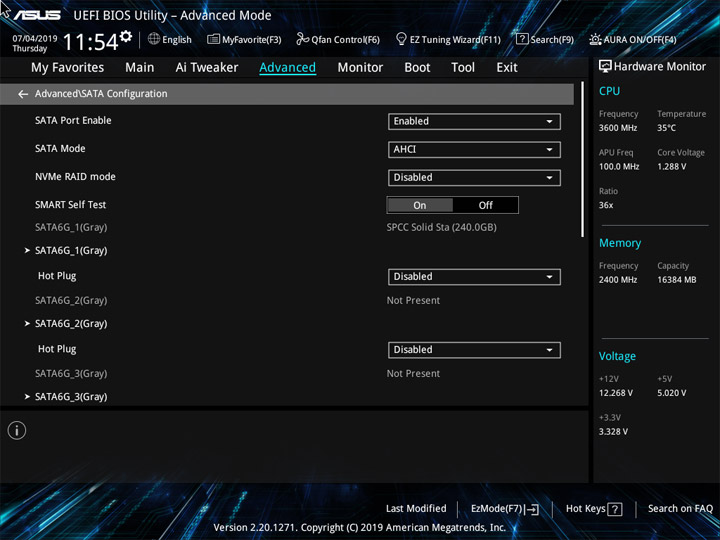Select the Advanced tab
Image resolution: width=720 pixels, height=540 pixels.
[287, 68]
